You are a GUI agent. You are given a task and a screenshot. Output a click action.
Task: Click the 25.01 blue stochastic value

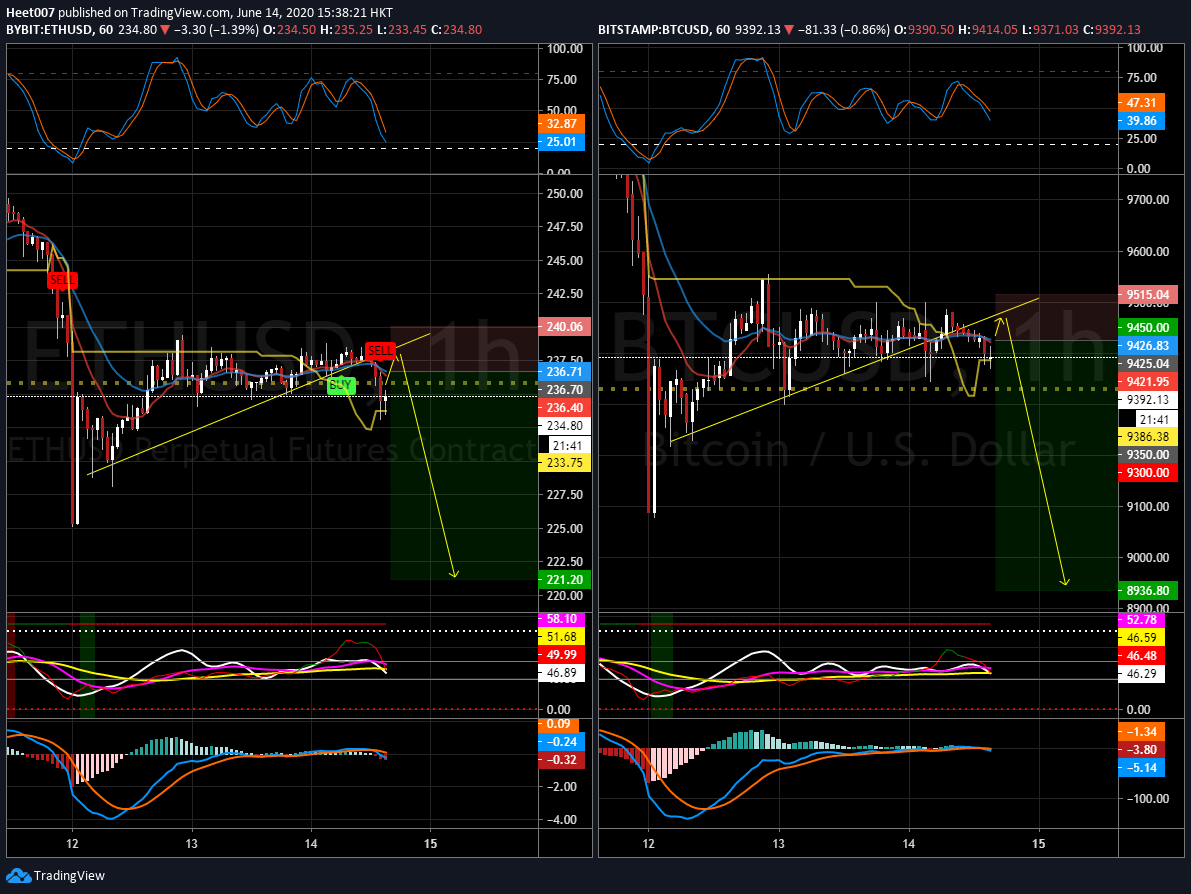561,142
